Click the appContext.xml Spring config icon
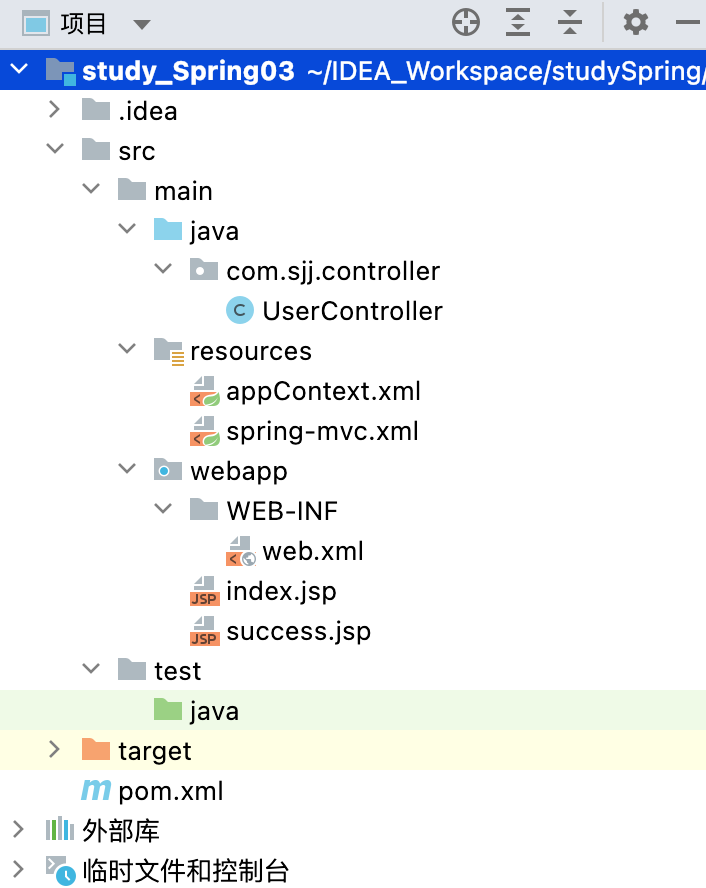Viewport: 706px width, 888px height. [x=204, y=391]
